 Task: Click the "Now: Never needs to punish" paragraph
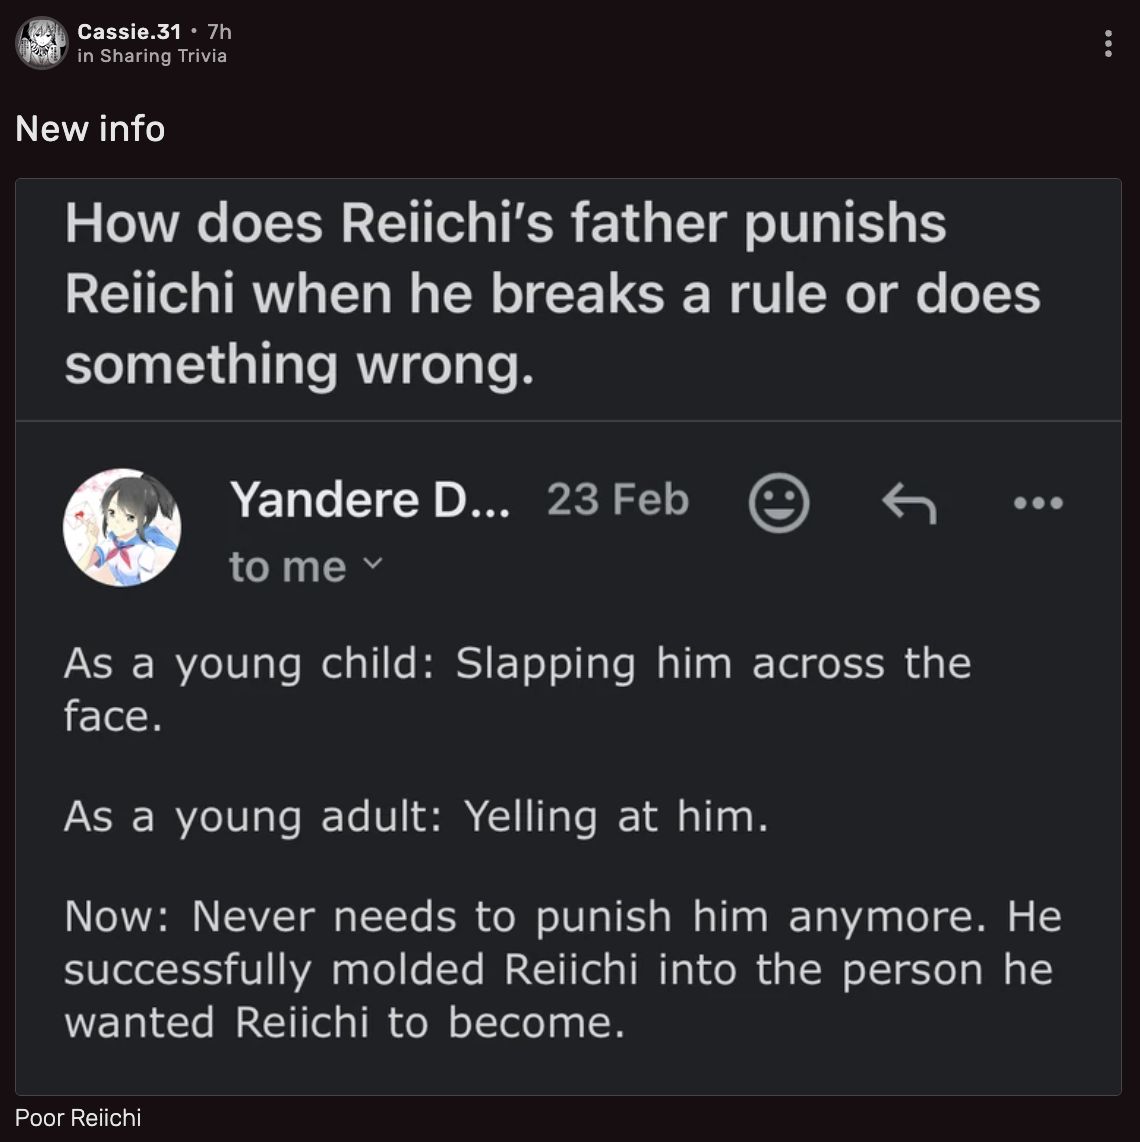pyautogui.click(x=561, y=969)
